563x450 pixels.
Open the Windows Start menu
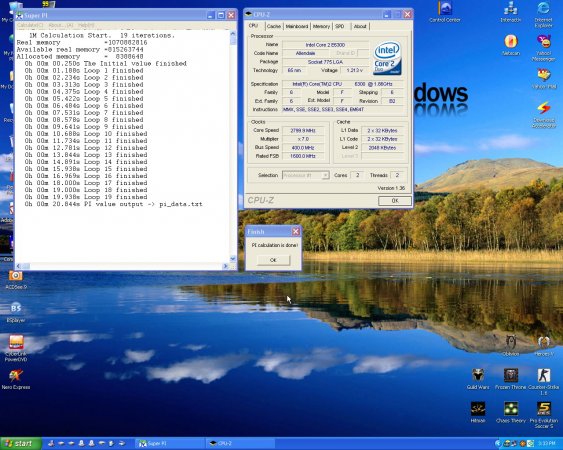pyautogui.click(x=20, y=444)
